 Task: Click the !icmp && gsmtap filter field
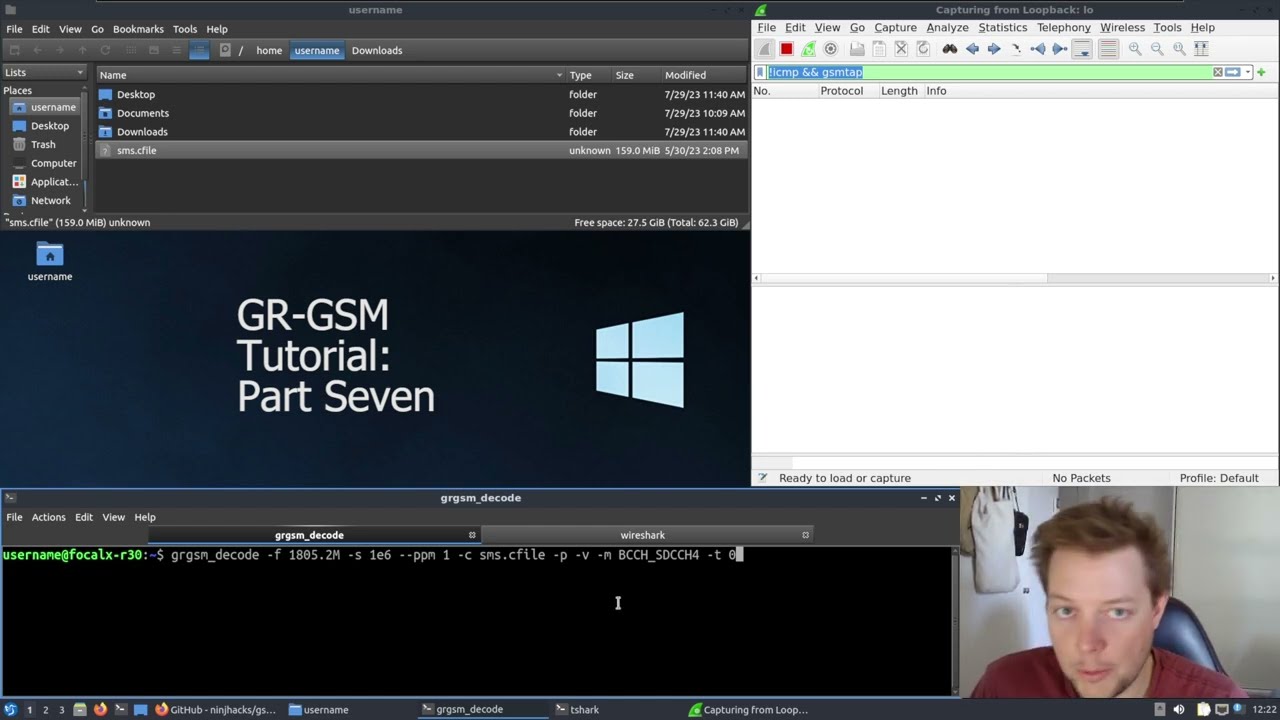click(x=988, y=72)
